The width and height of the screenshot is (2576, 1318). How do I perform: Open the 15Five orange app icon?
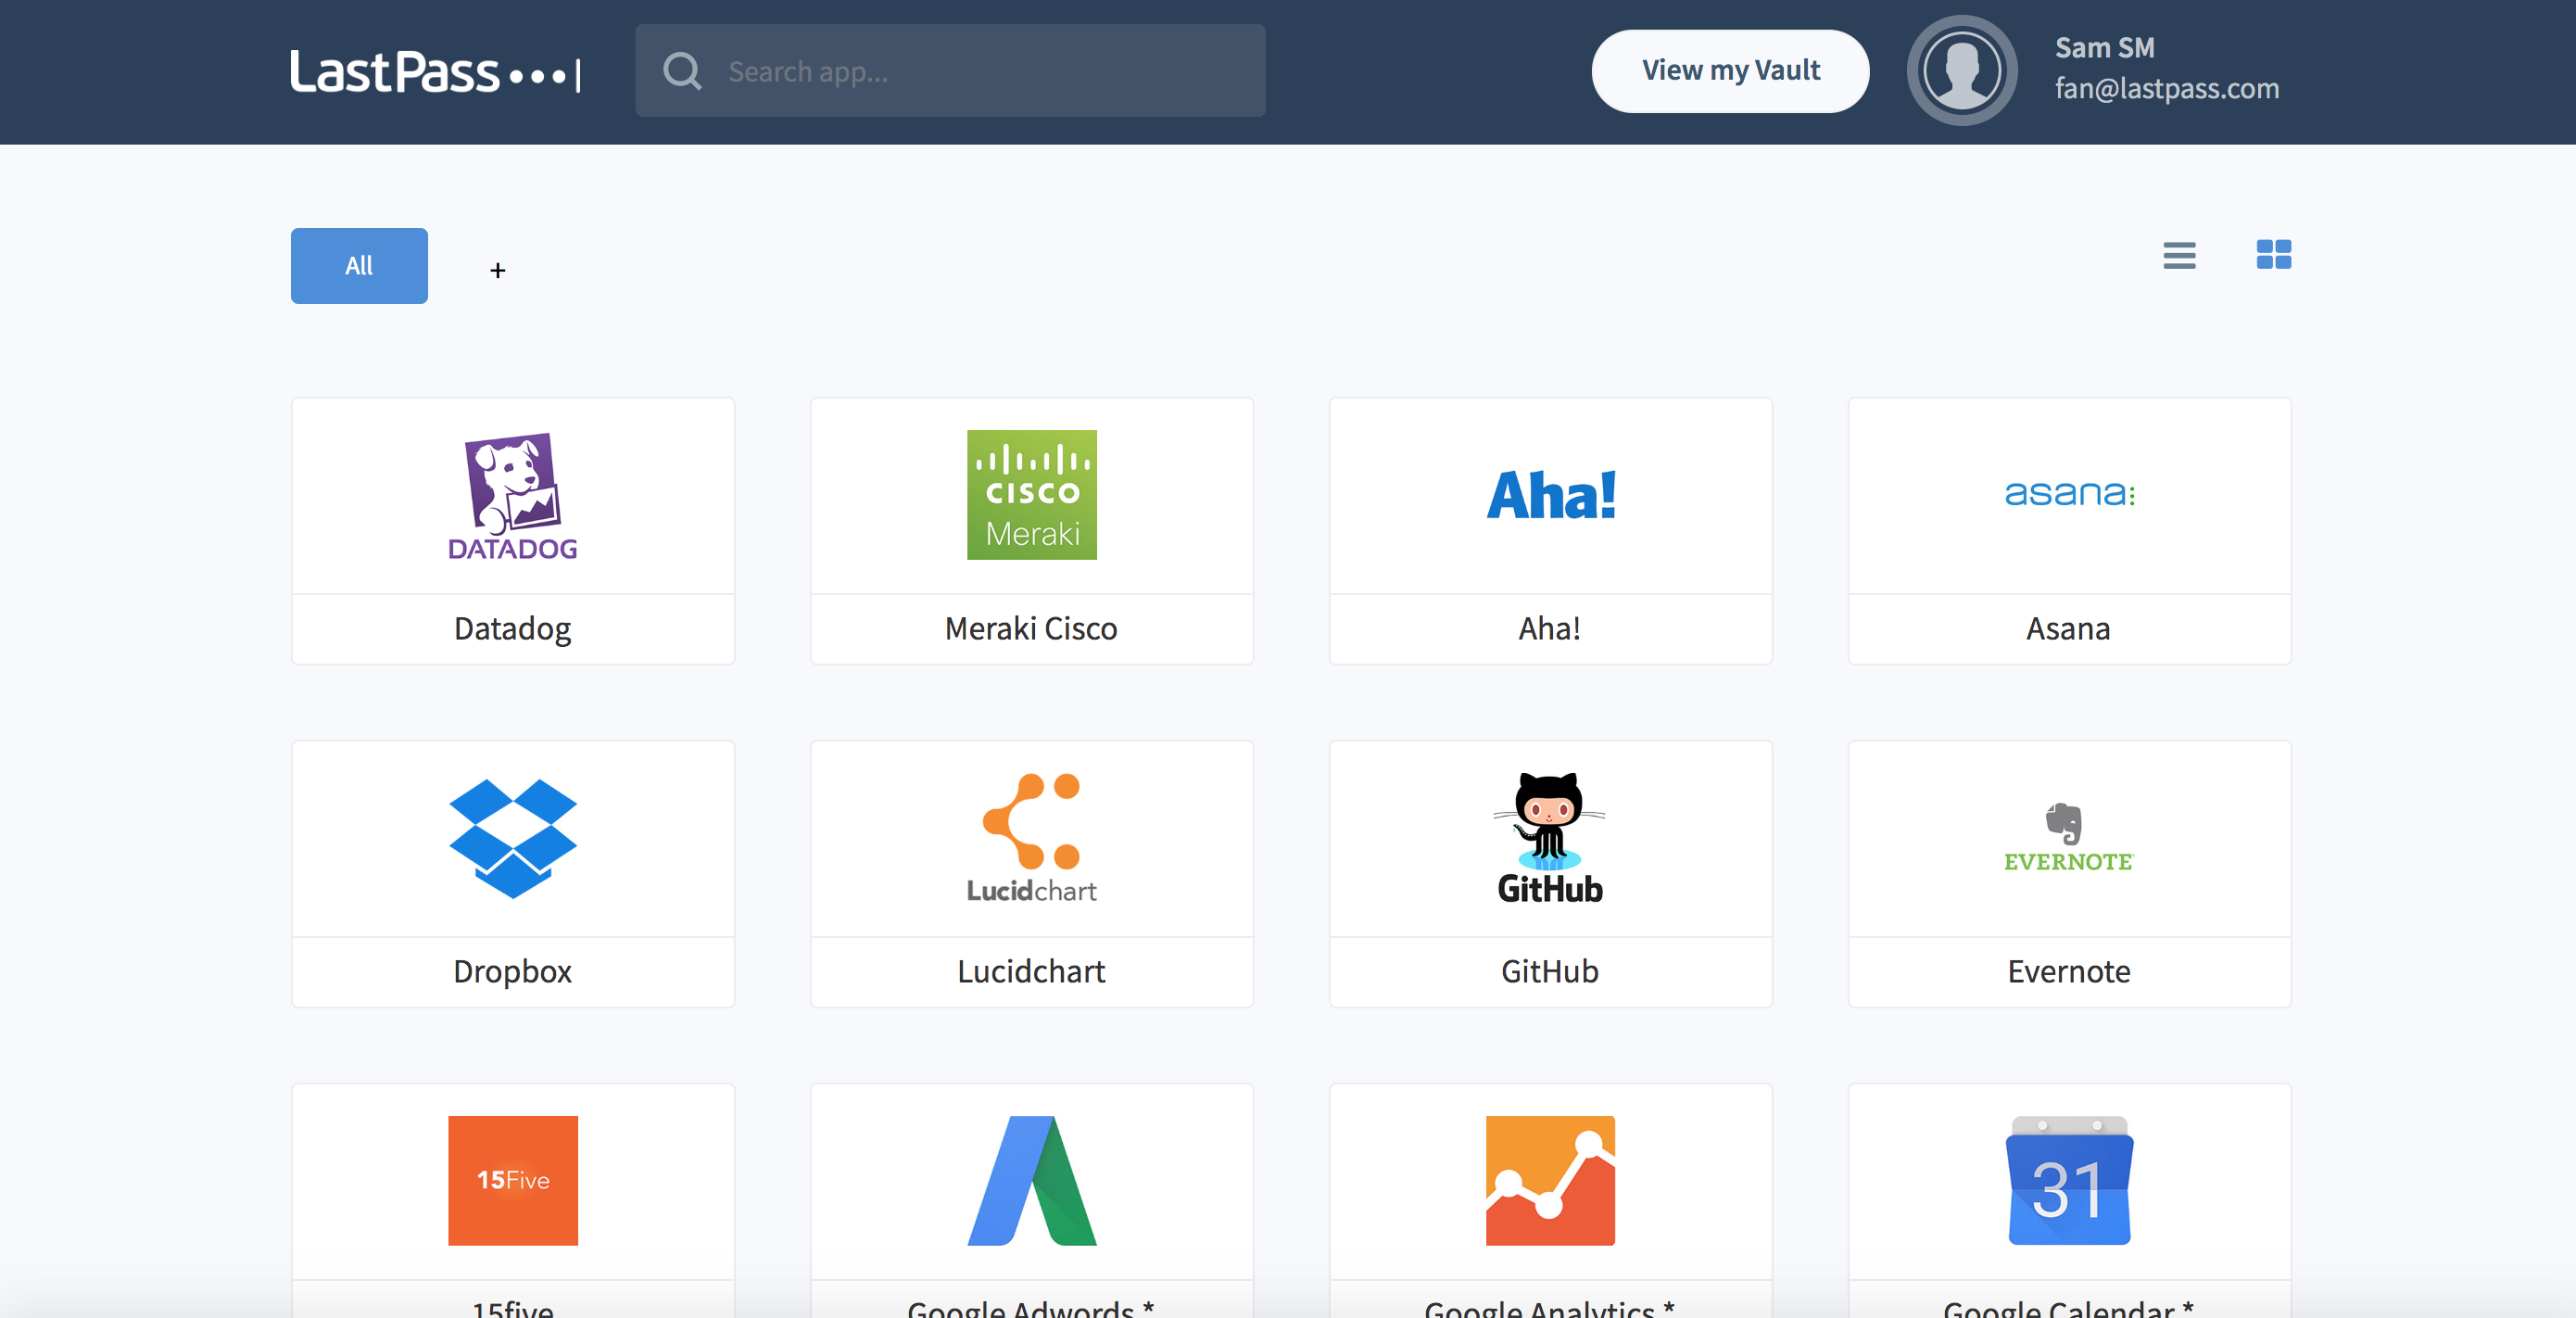point(513,1180)
